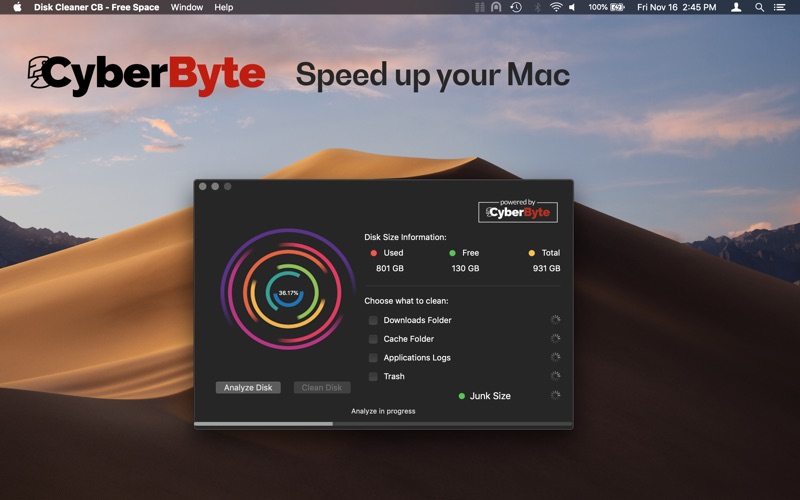800x500 pixels.
Task: Click the Analyze in progress status text
Action: [x=383, y=411]
